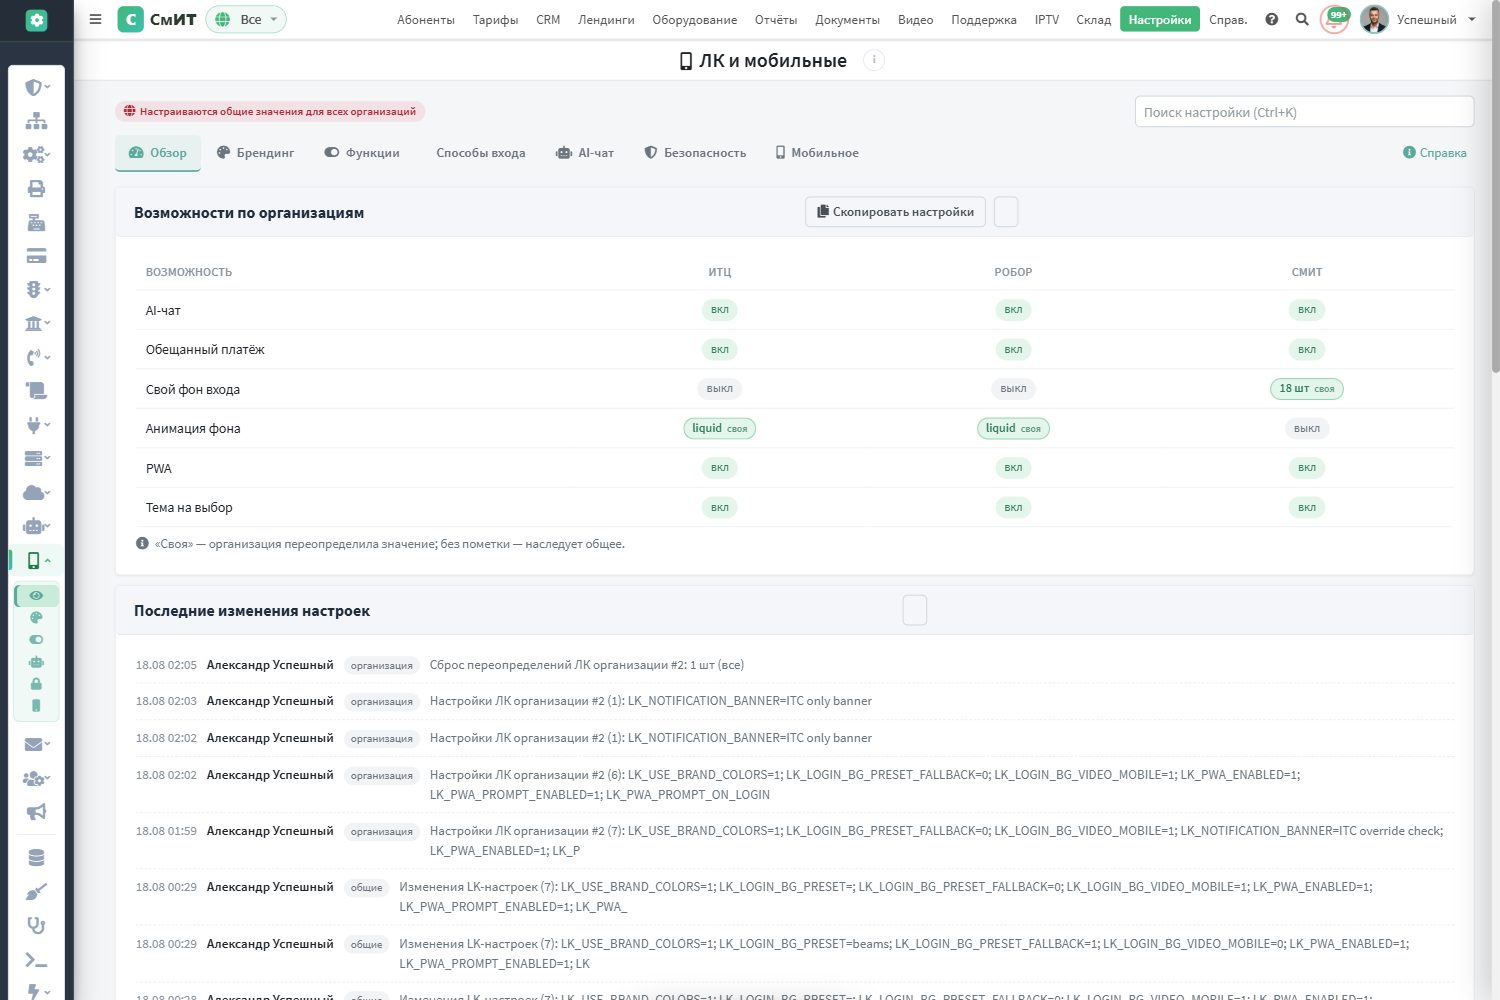Click Скопировать настройки button
Screen dimensions: 1500x1000
pyautogui.click(x=895, y=212)
